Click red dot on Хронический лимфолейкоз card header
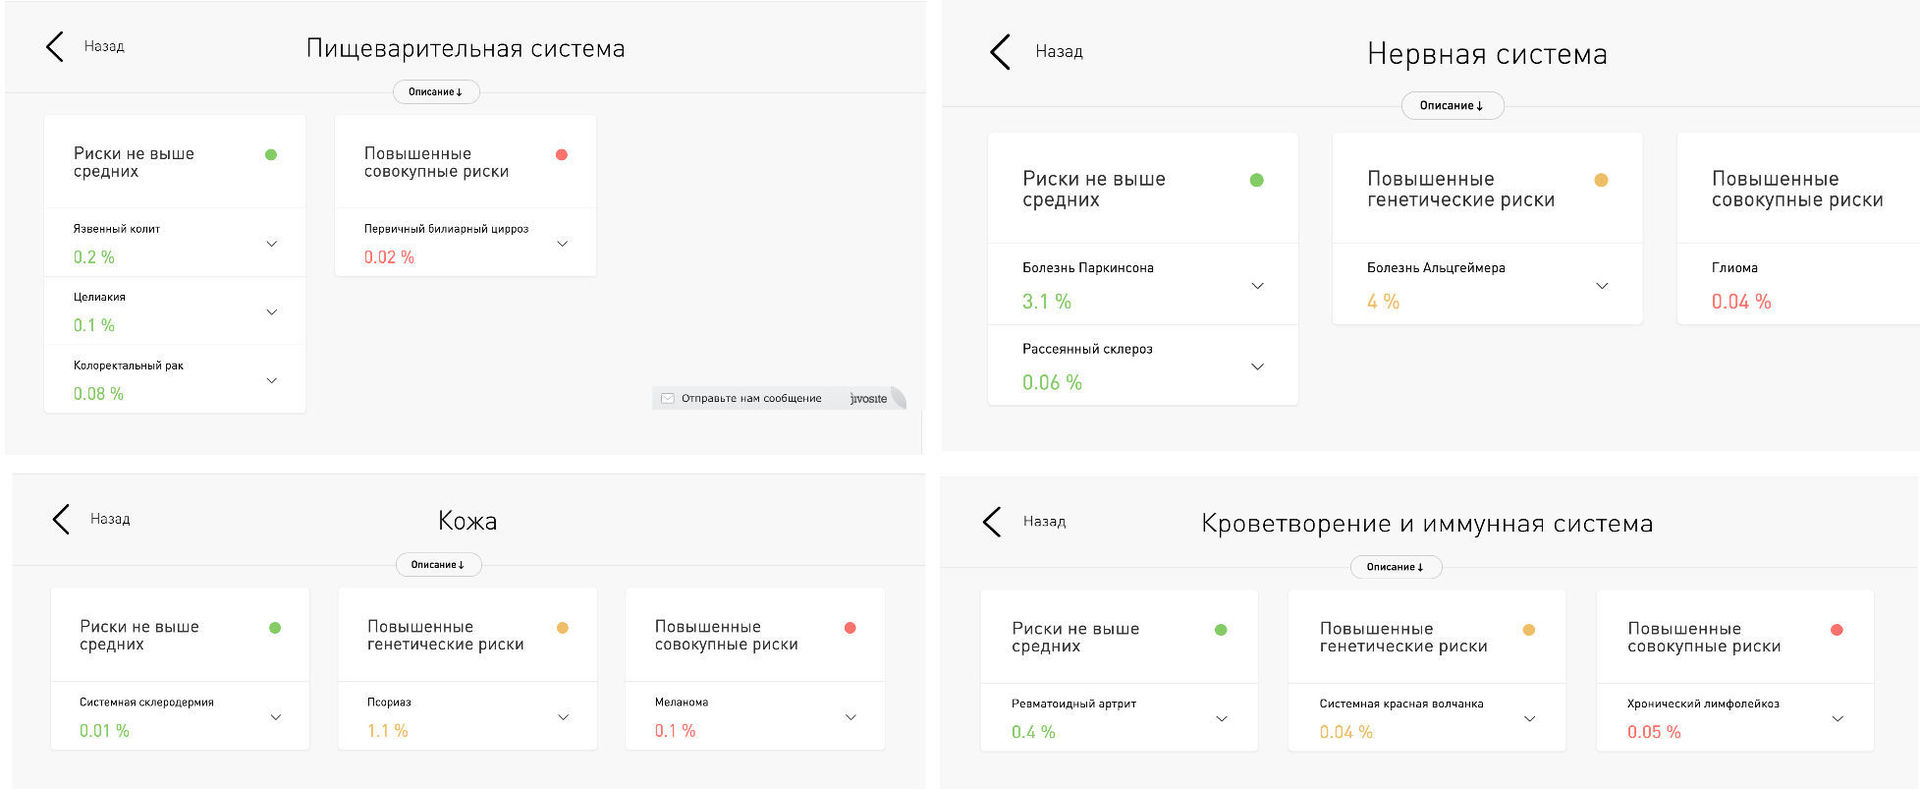This screenshot has height=789, width=1920. point(1836,630)
